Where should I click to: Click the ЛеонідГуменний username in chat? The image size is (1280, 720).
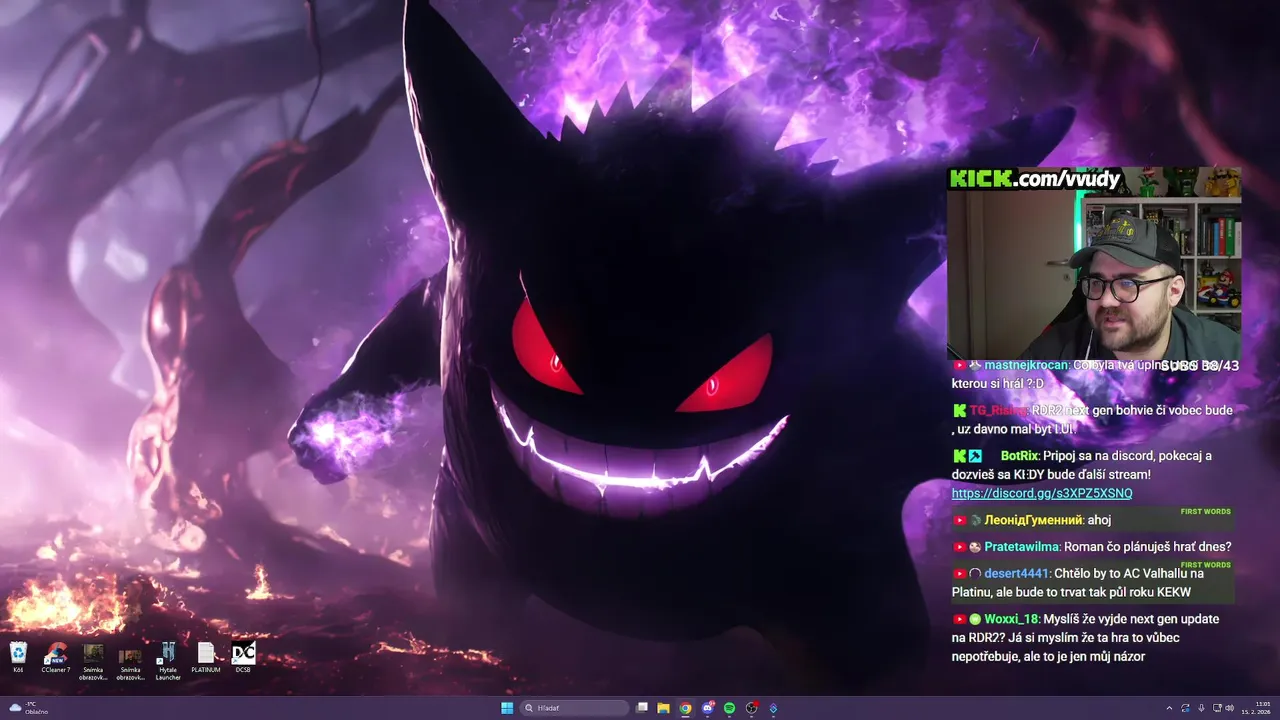click(x=1033, y=520)
